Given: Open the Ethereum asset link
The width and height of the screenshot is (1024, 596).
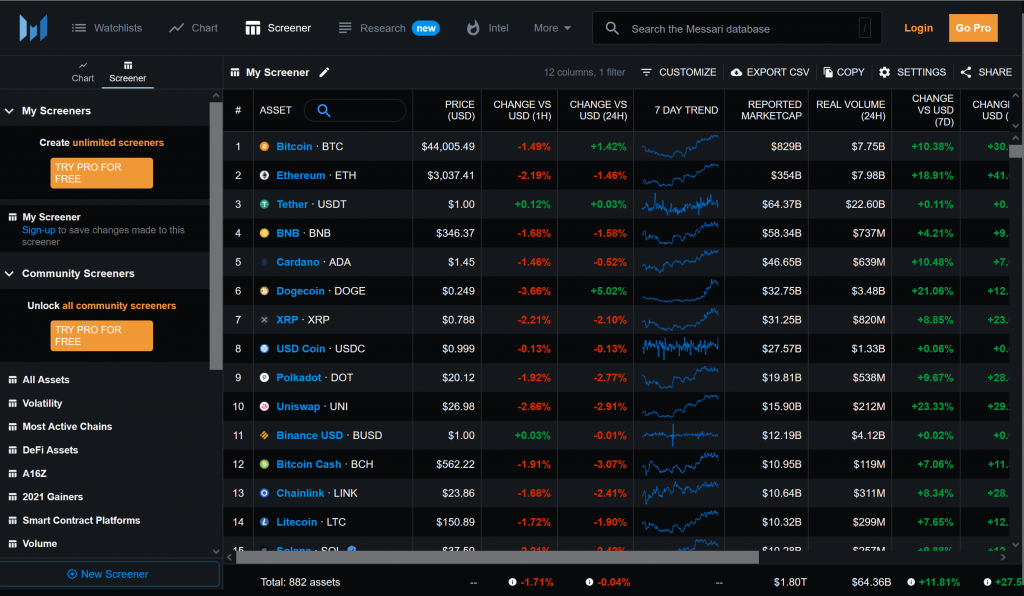Looking at the screenshot, I should point(300,176).
